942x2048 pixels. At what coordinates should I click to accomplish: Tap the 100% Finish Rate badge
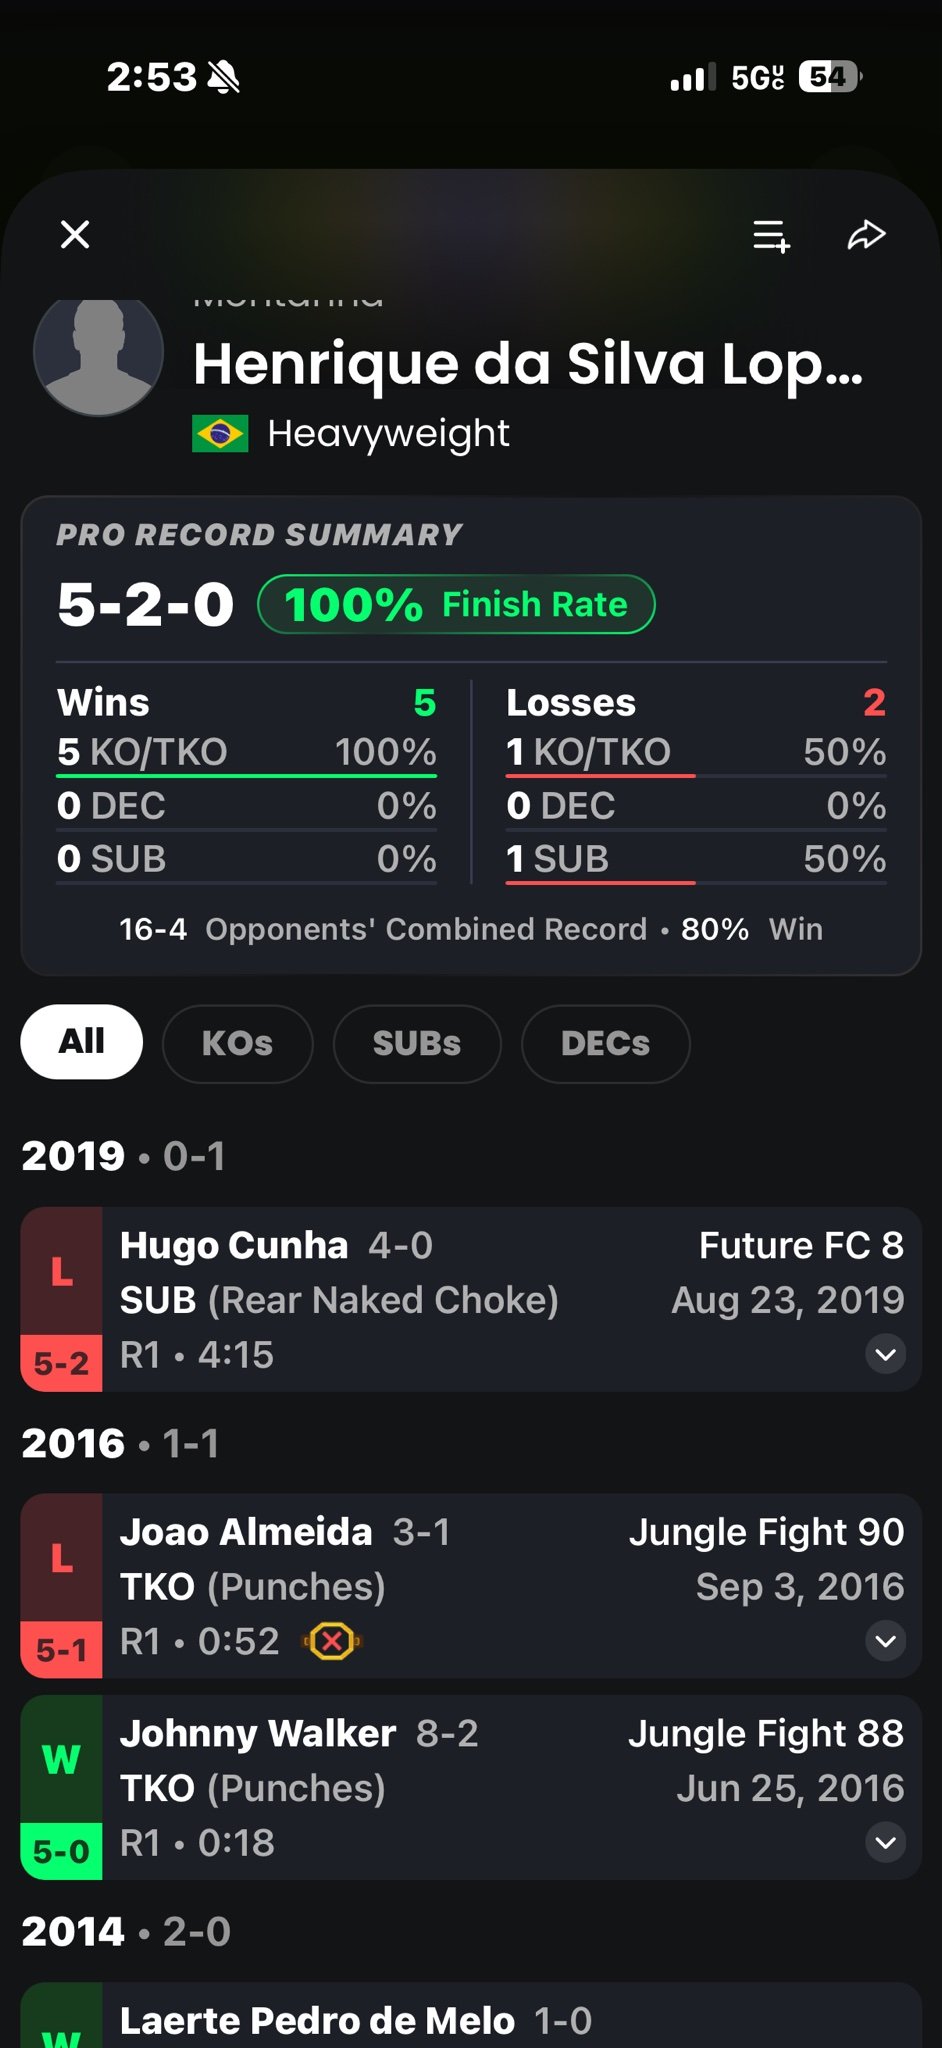click(456, 604)
